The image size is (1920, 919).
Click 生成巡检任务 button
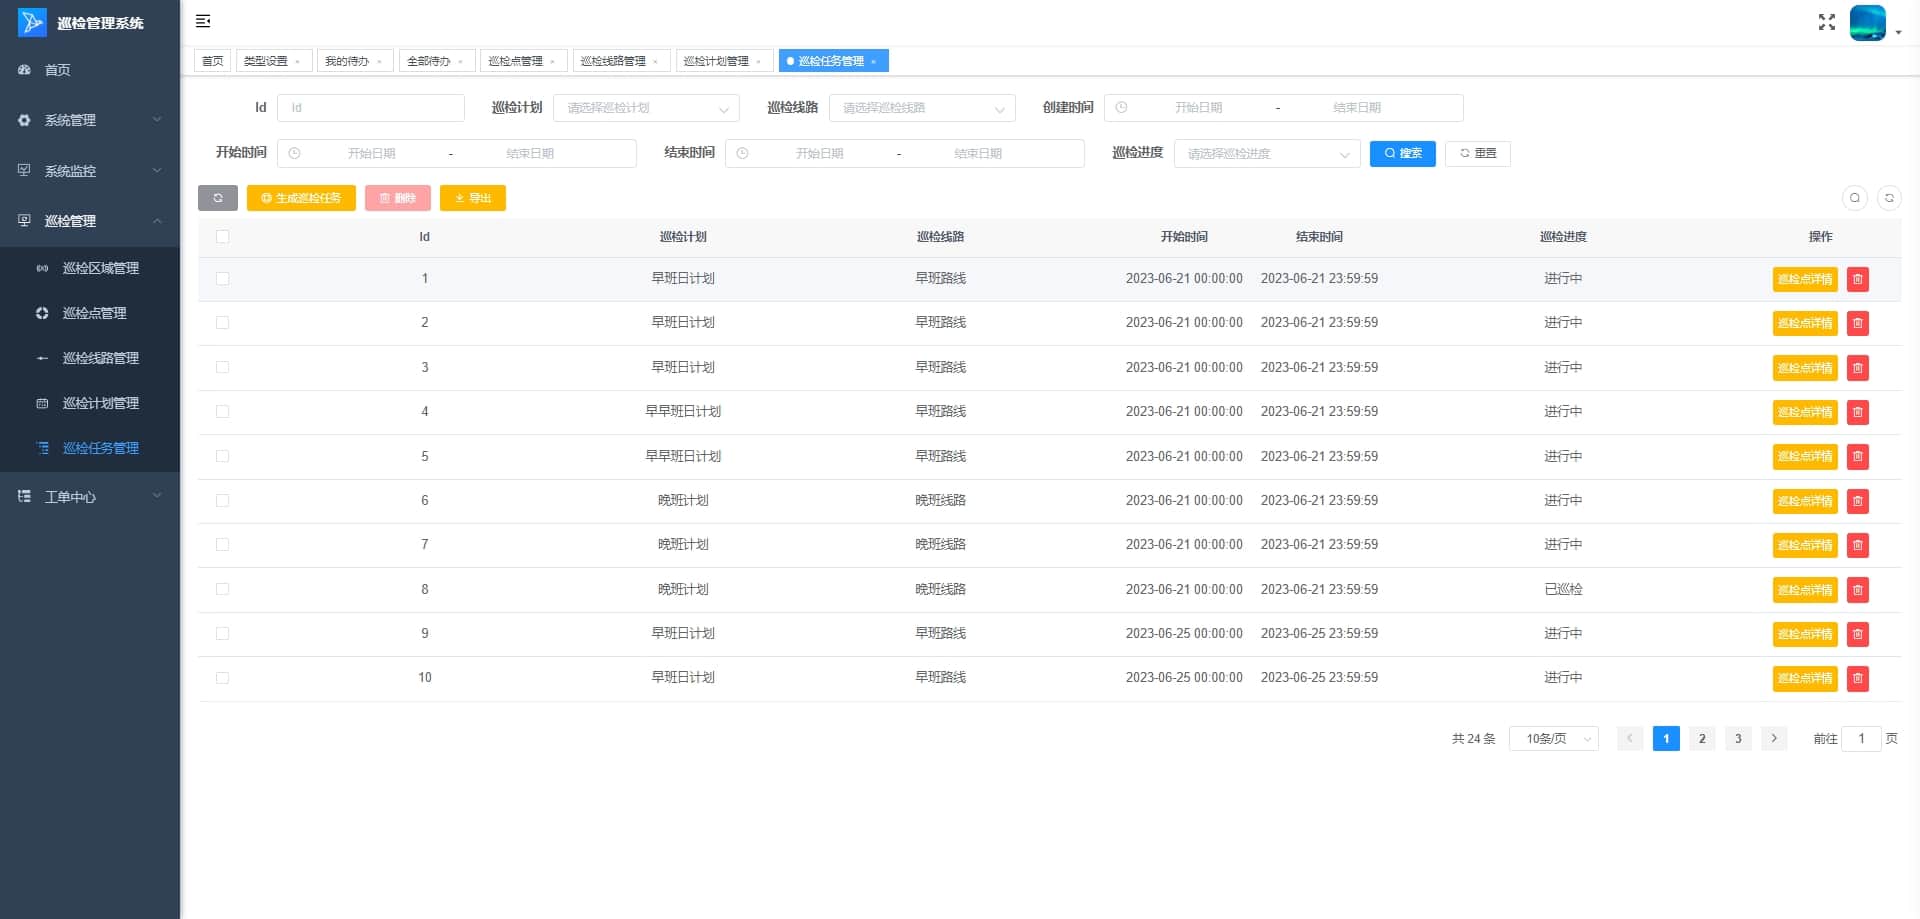(301, 198)
